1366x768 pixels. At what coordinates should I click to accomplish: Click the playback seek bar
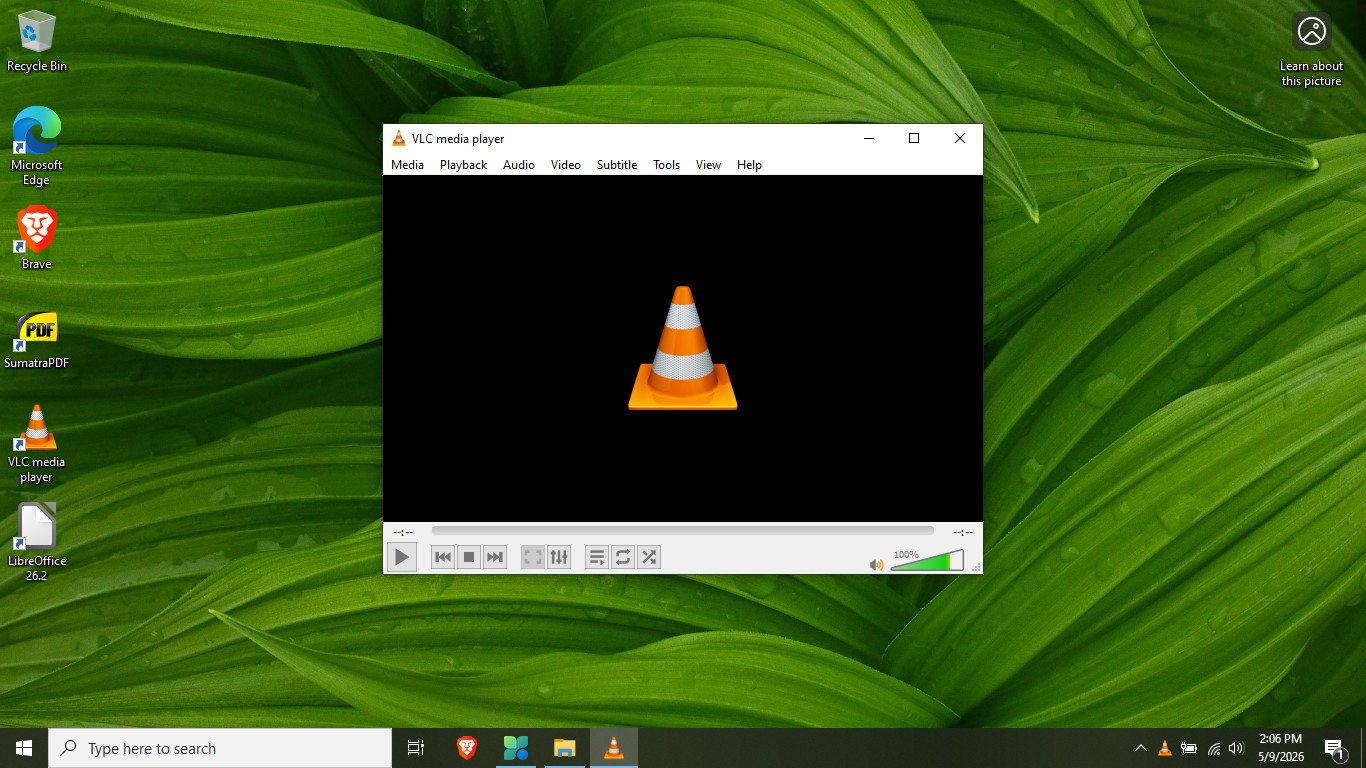point(683,531)
